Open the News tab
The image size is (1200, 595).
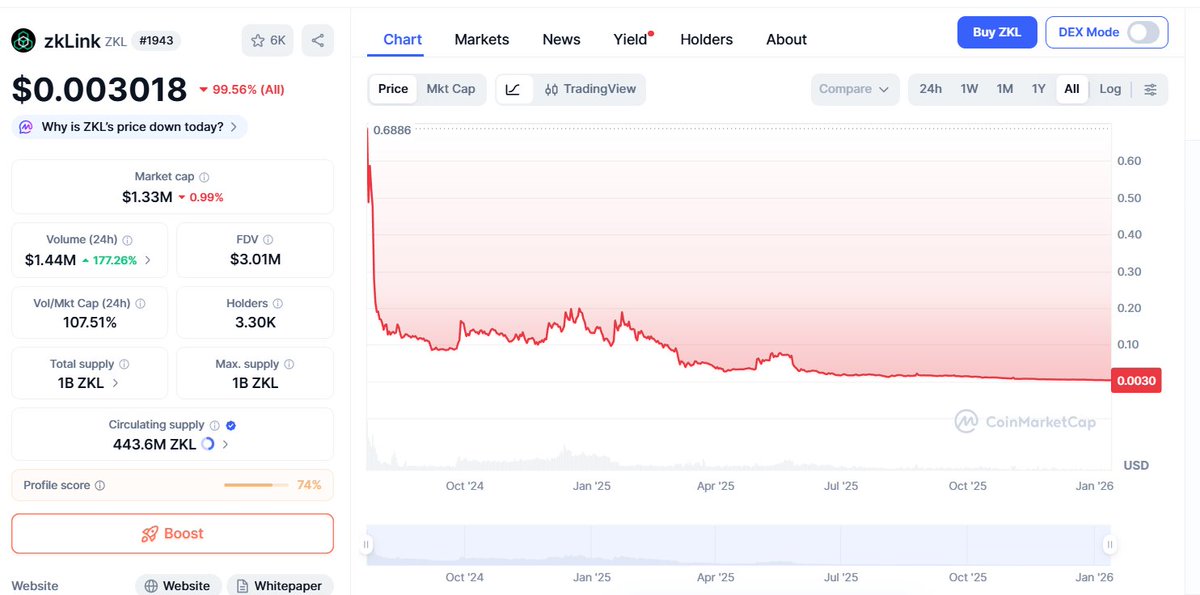[561, 40]
